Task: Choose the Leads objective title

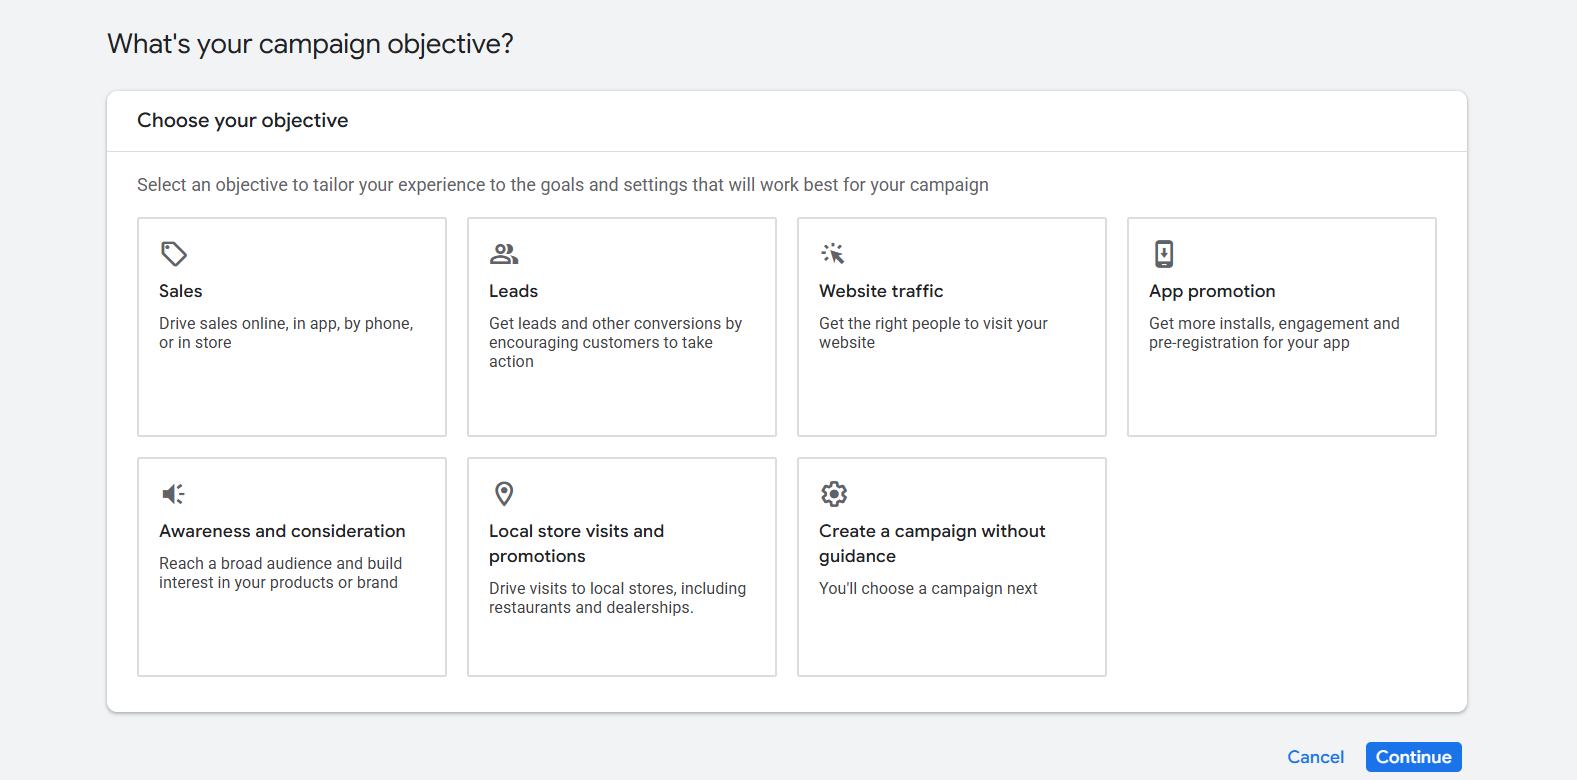Action: 513,291
